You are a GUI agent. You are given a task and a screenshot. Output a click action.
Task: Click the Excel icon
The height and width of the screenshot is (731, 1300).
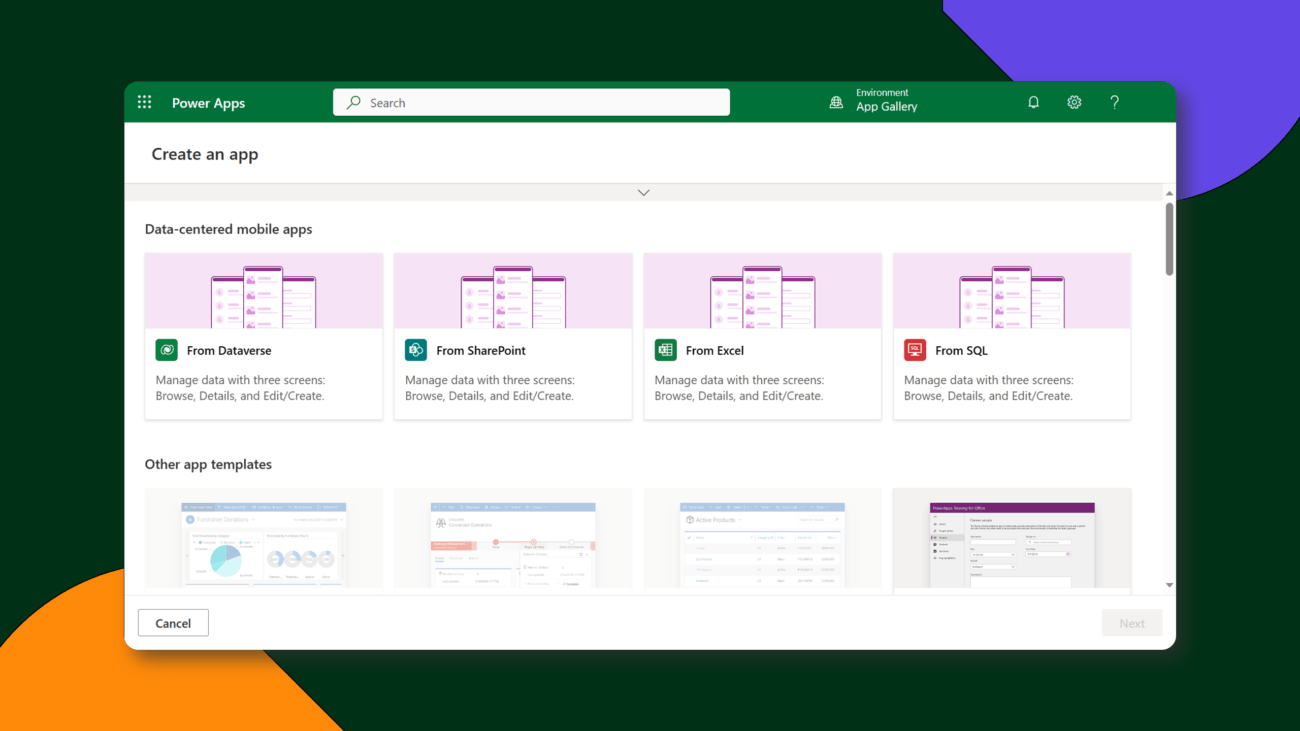[665, 350]
